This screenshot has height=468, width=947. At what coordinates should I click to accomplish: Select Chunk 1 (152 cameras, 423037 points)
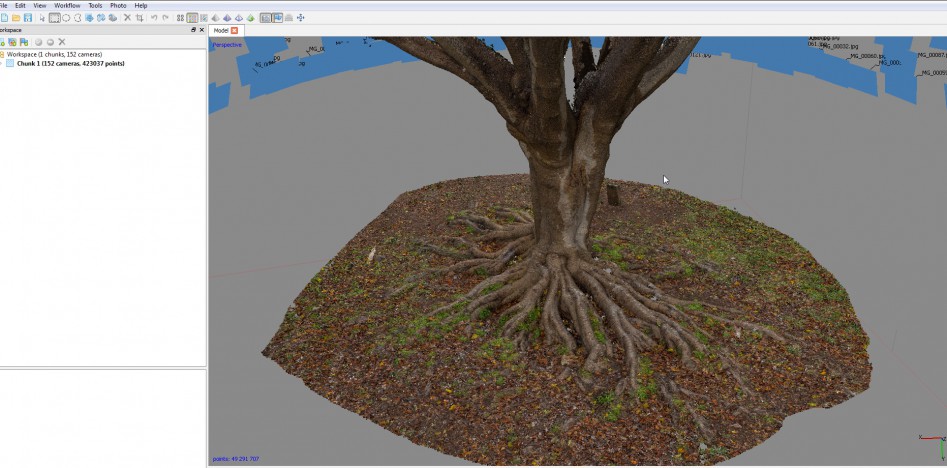(x=71, y=63)
